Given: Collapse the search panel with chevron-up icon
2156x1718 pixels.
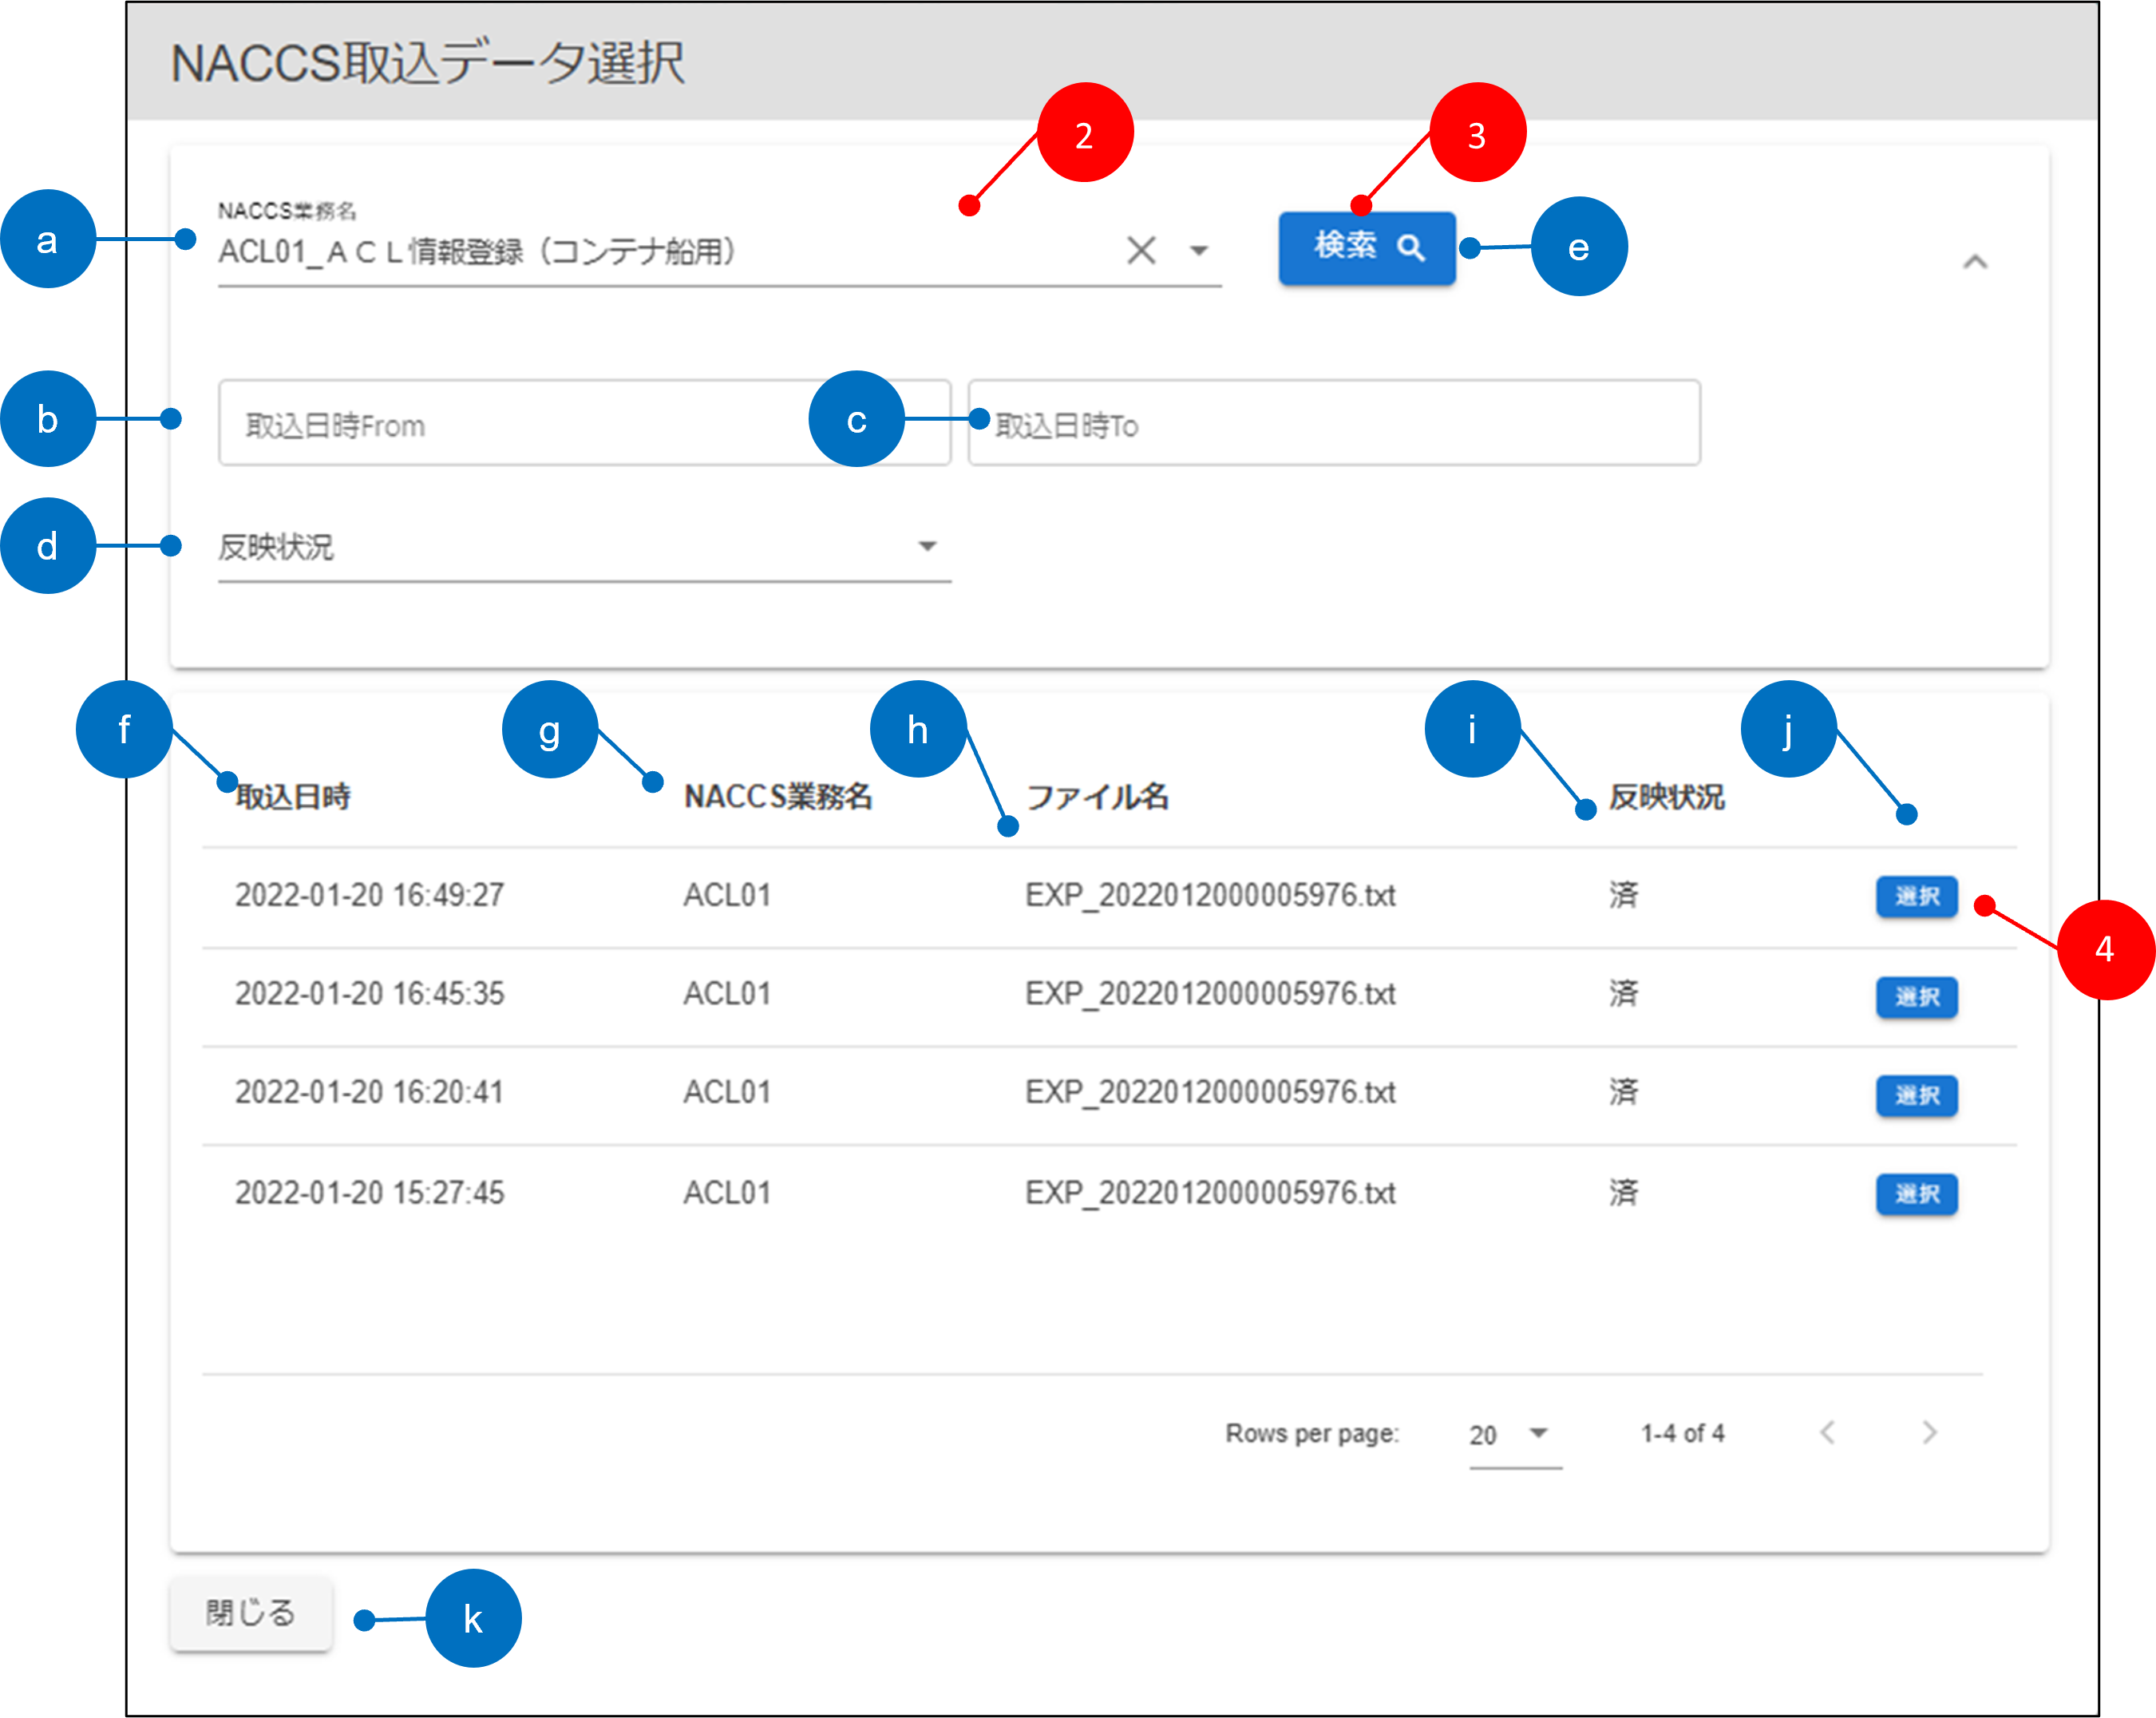Looking at the screenshot, I should click(x=1974, y=263).
